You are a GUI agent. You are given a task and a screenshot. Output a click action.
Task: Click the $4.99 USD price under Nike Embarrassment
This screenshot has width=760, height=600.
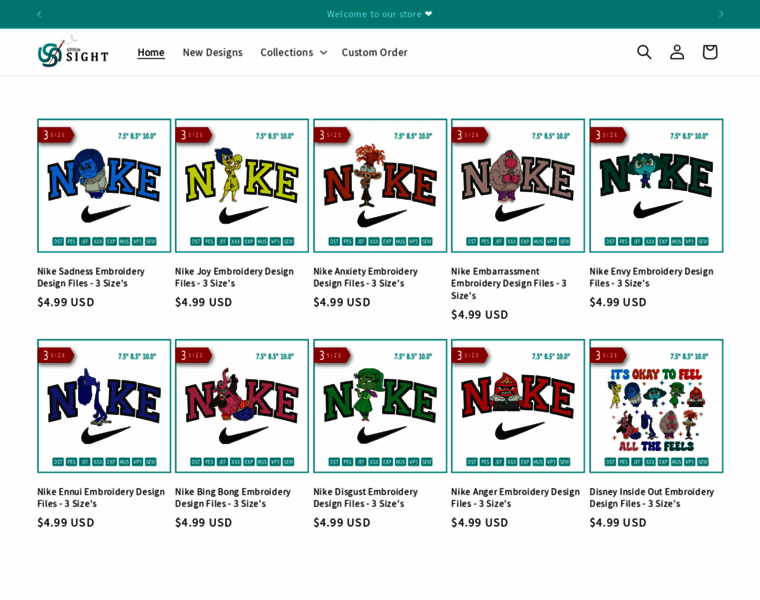[480, 315]
